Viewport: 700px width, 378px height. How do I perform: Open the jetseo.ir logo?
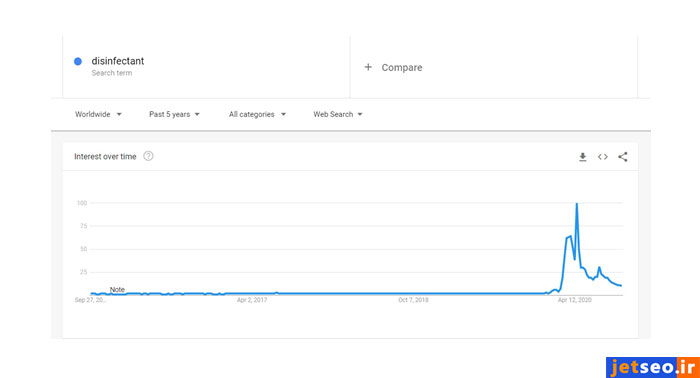(653, 367)
